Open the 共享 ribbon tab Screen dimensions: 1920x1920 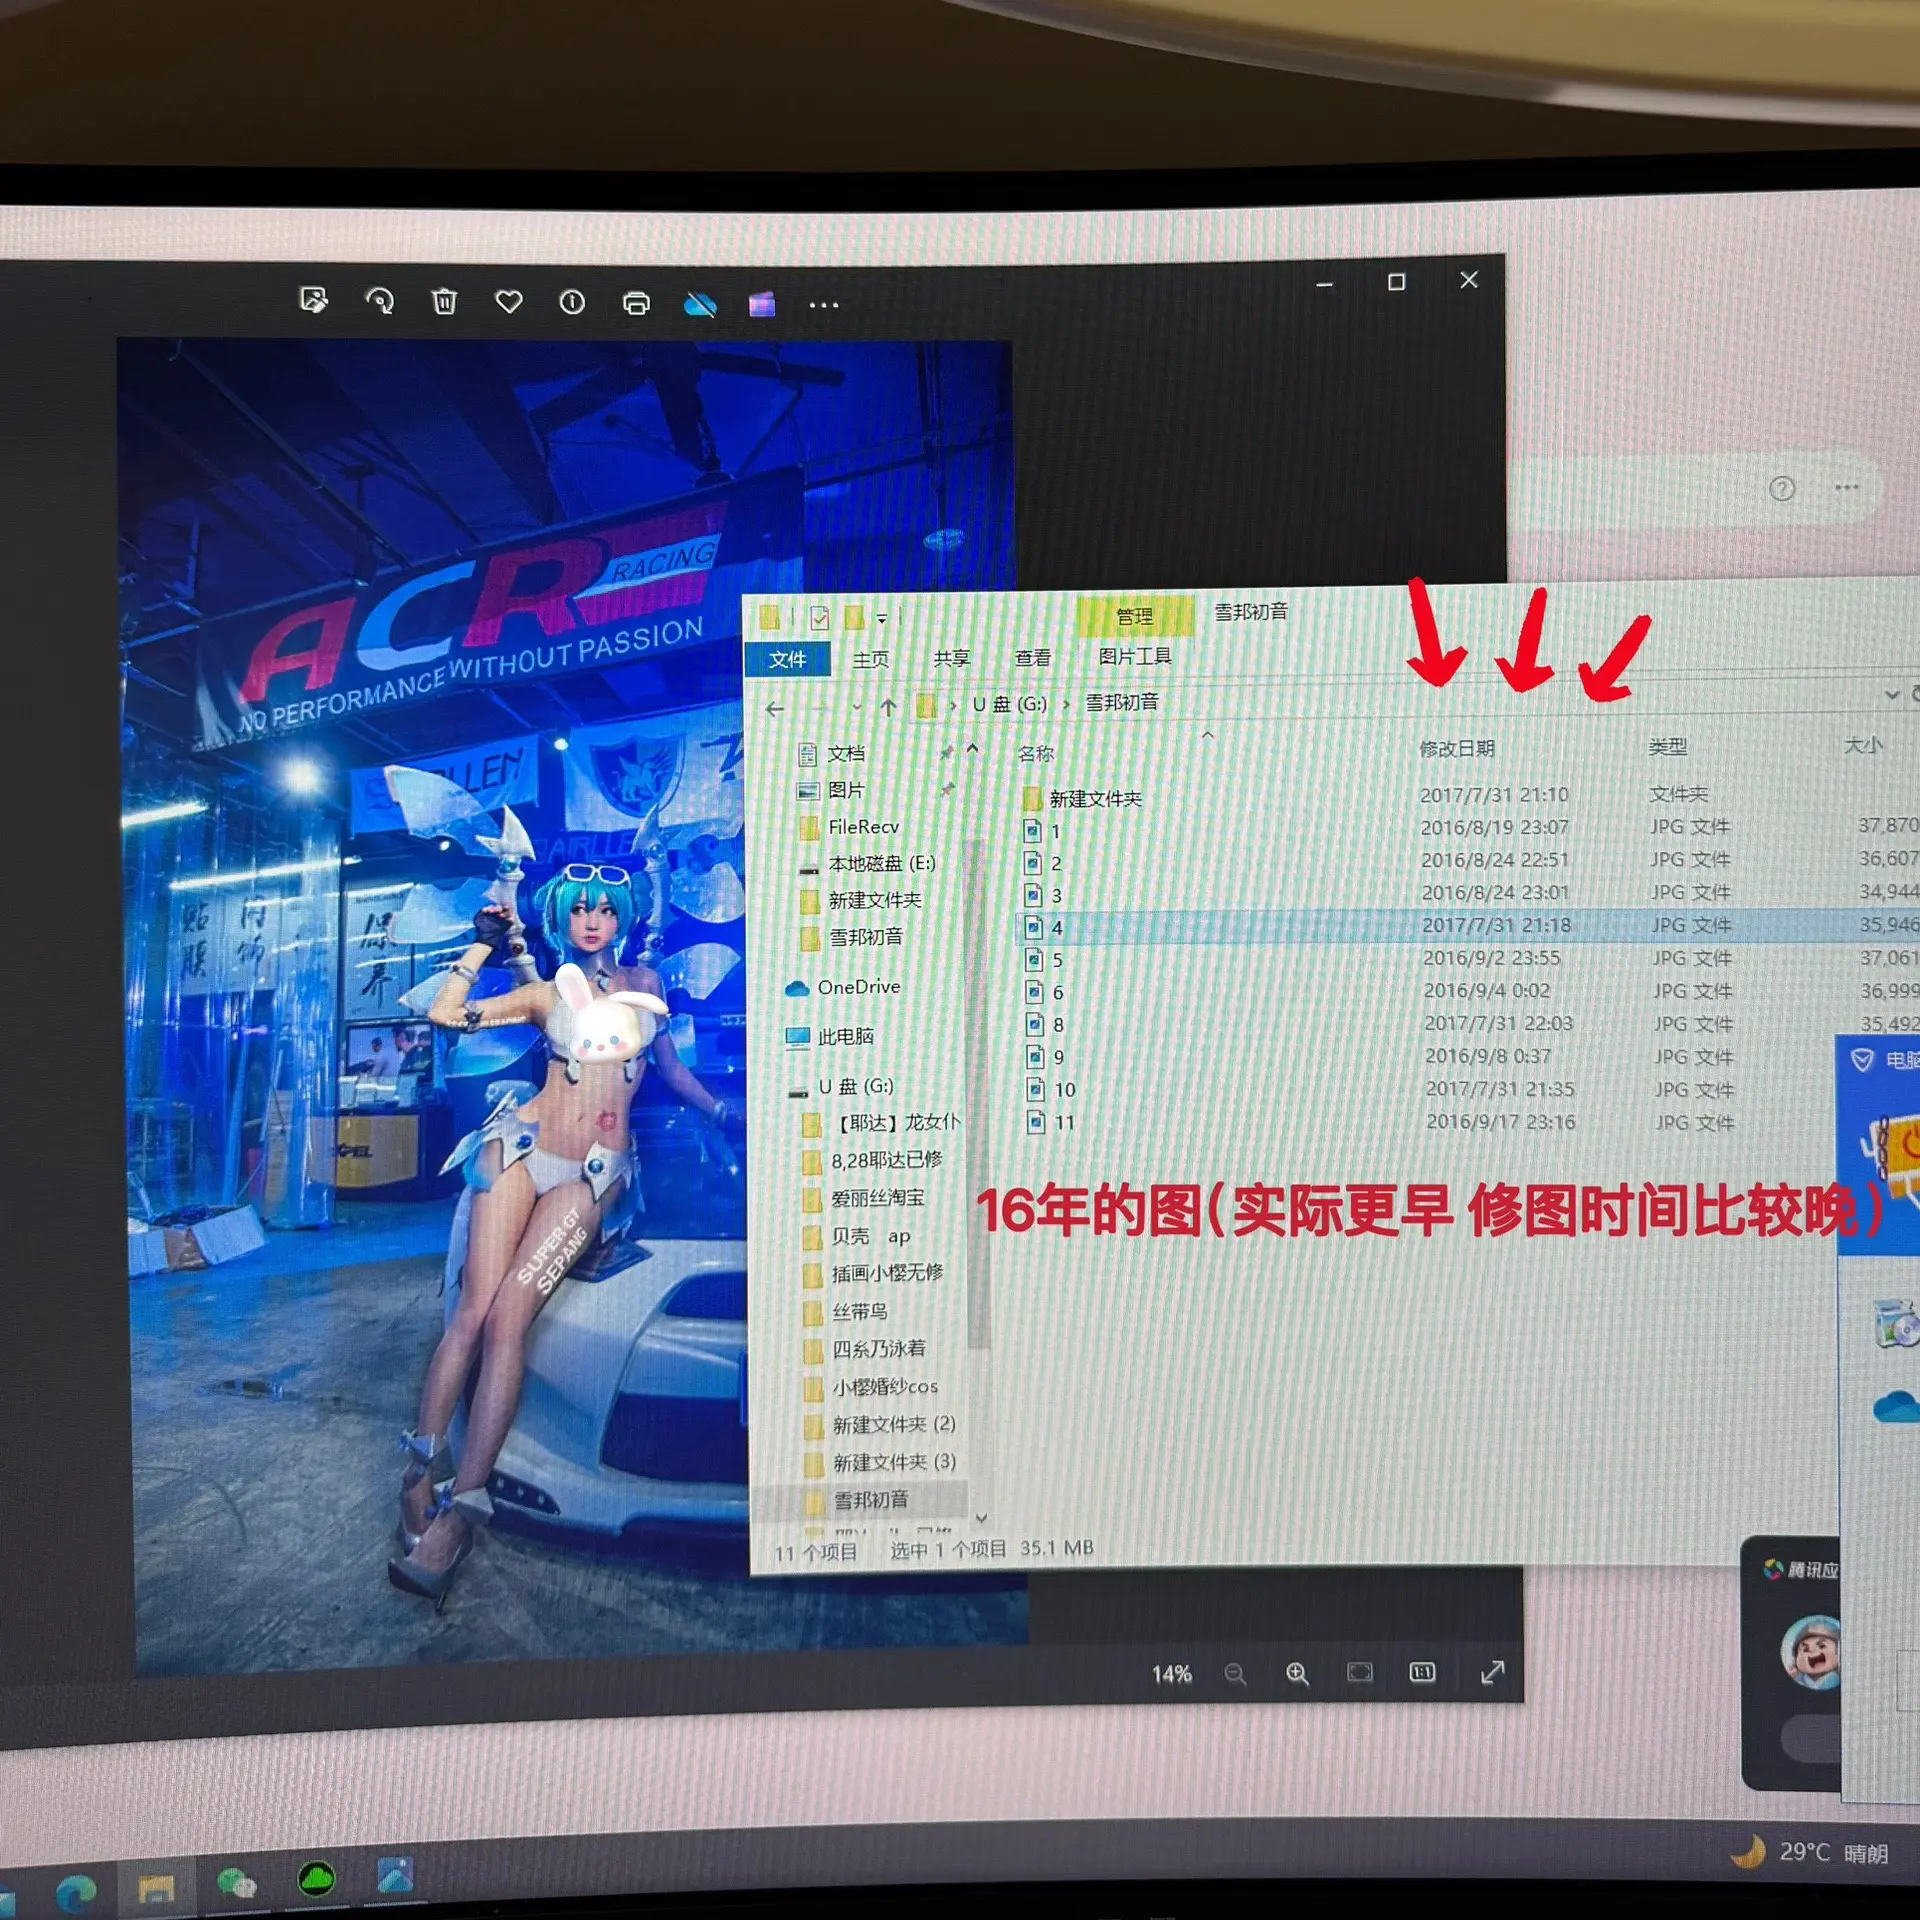(951, 658)
